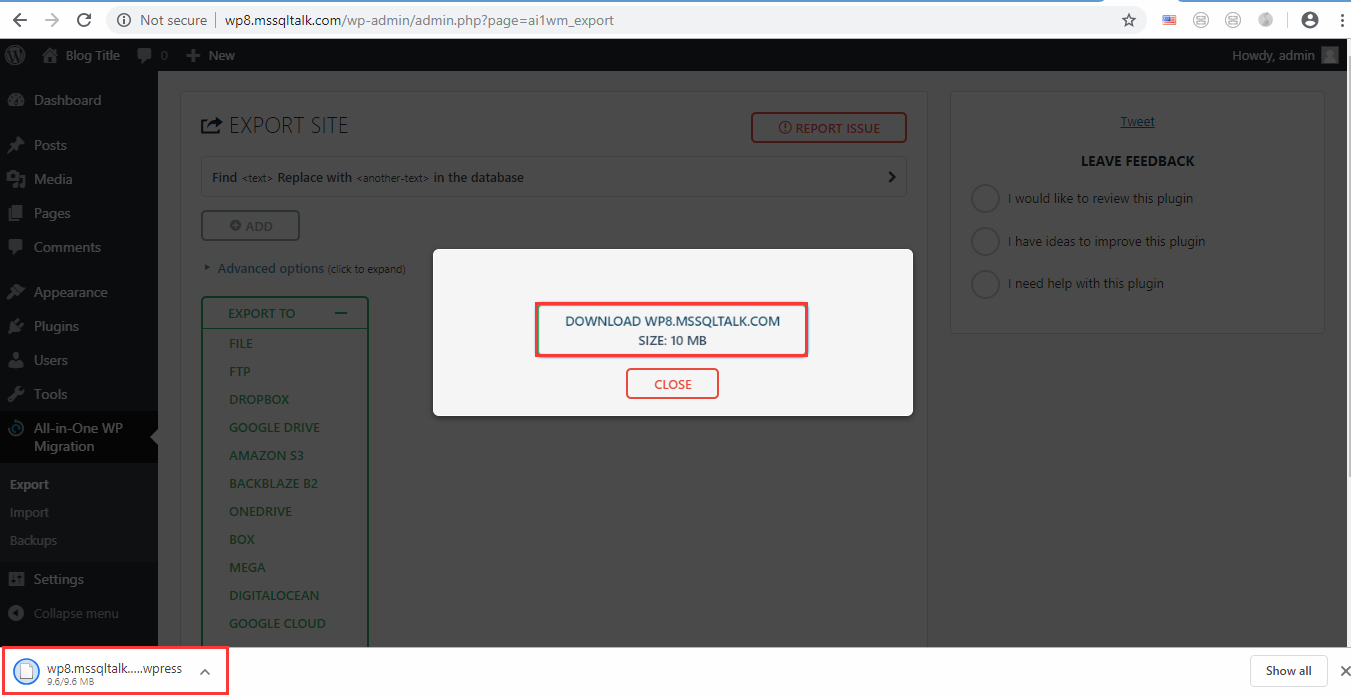1351x696 pixels.
Task: Click the US flag extension icon
Action: 1169,20
